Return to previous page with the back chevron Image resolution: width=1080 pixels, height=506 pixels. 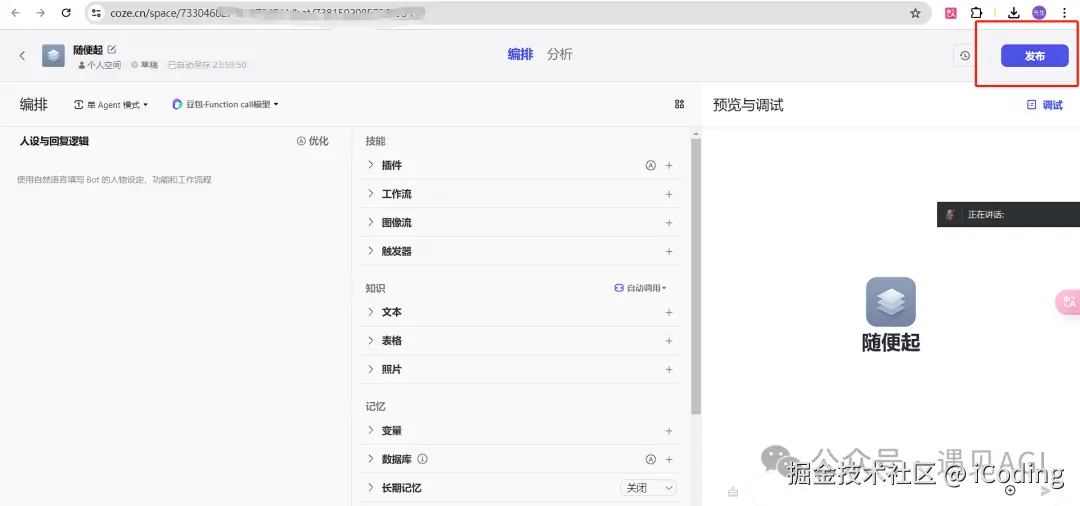[22, 56]
